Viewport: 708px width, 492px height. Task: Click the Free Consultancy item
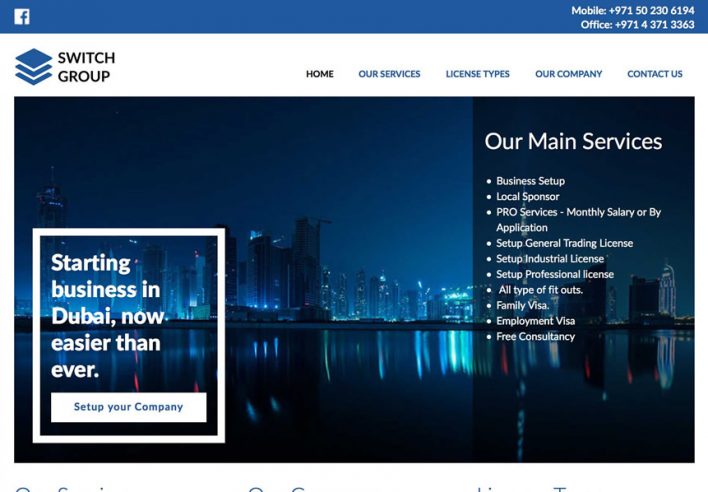pyautogui.click(x=536, y=337)
